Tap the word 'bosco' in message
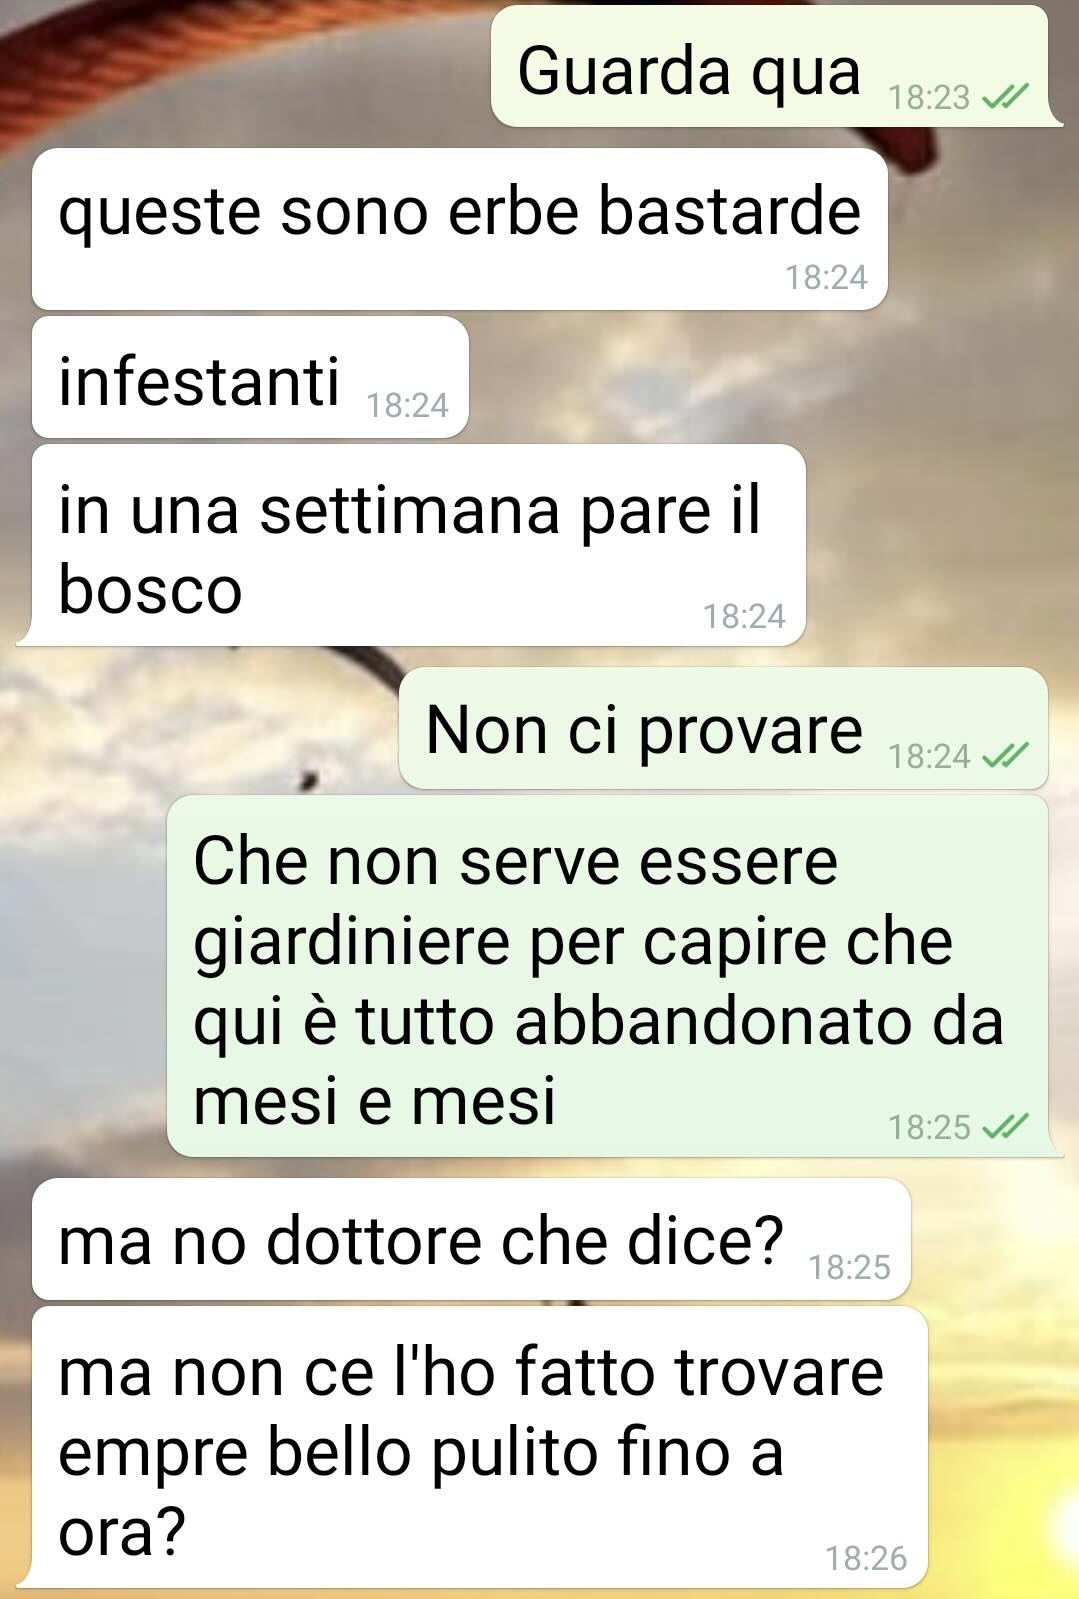 (150, 589)
